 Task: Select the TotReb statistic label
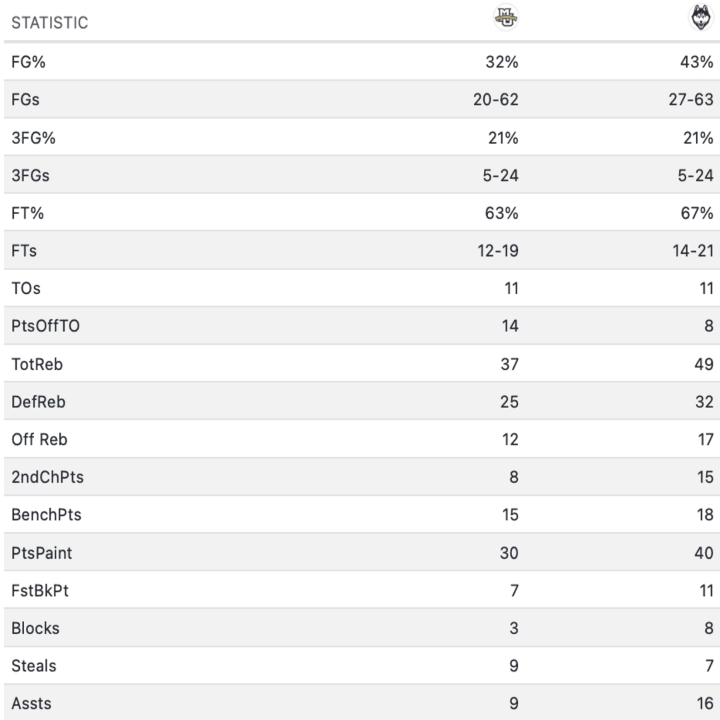pos(37,364)
